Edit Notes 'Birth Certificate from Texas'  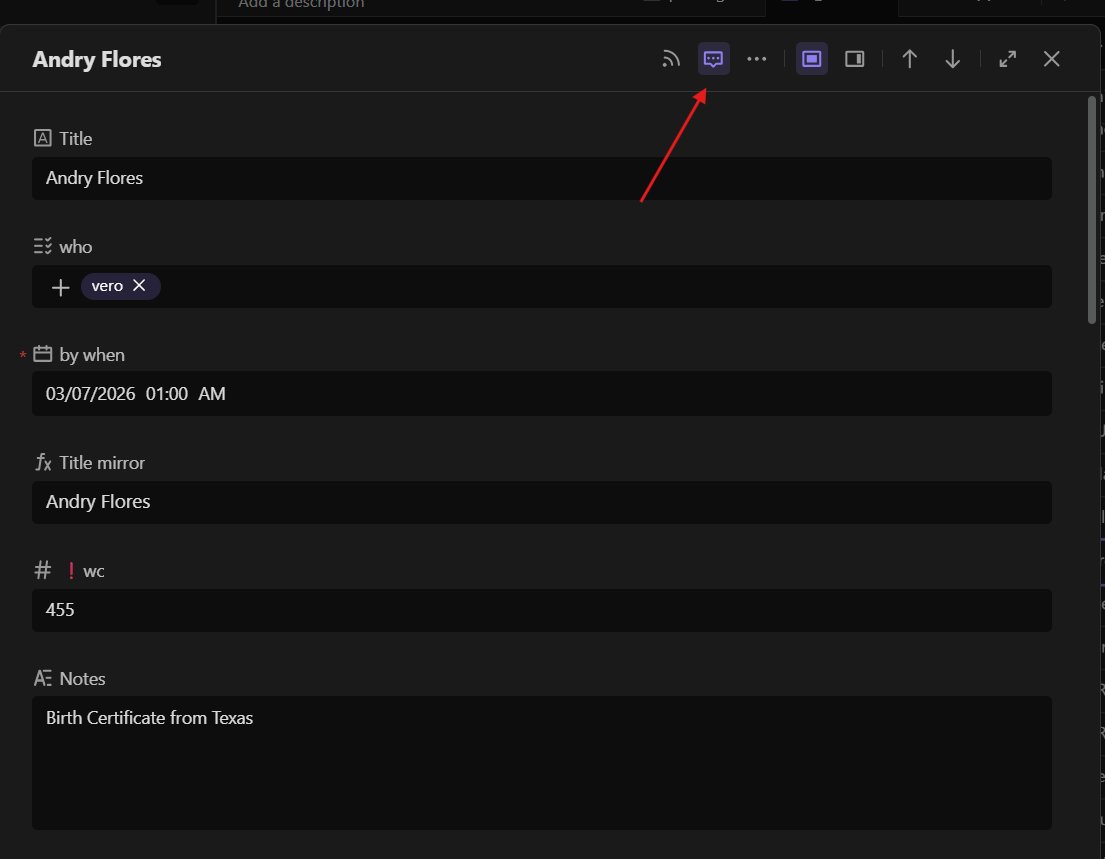click(541, 763)
